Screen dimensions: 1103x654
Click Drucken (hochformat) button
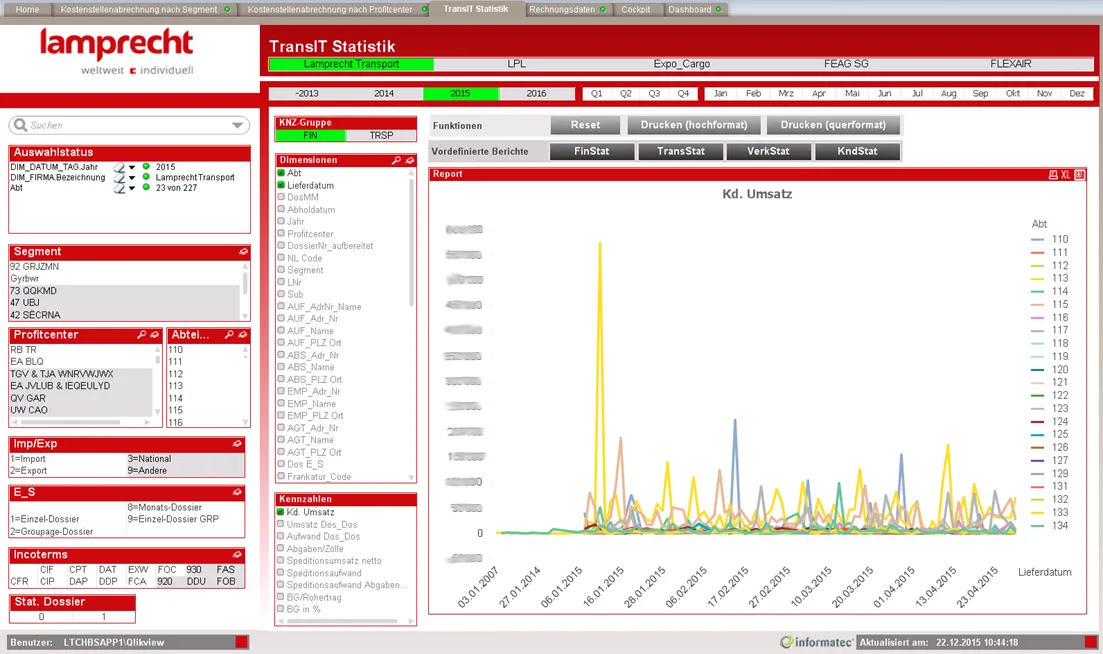pos(694,125)
